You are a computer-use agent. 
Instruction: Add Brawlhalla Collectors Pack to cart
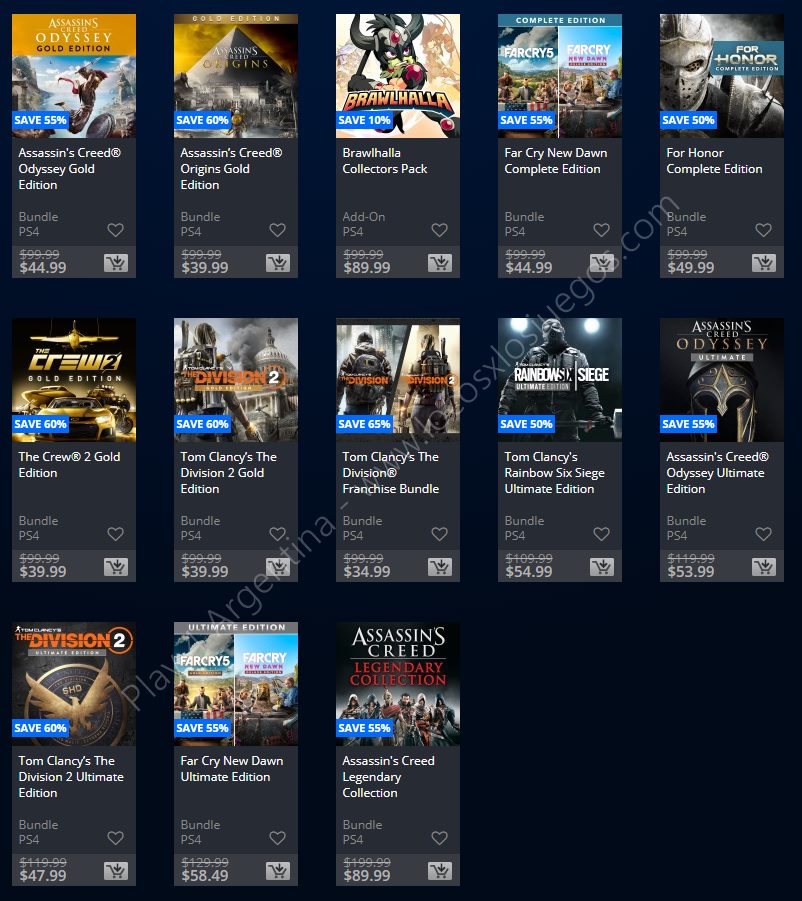coord(440,263)
